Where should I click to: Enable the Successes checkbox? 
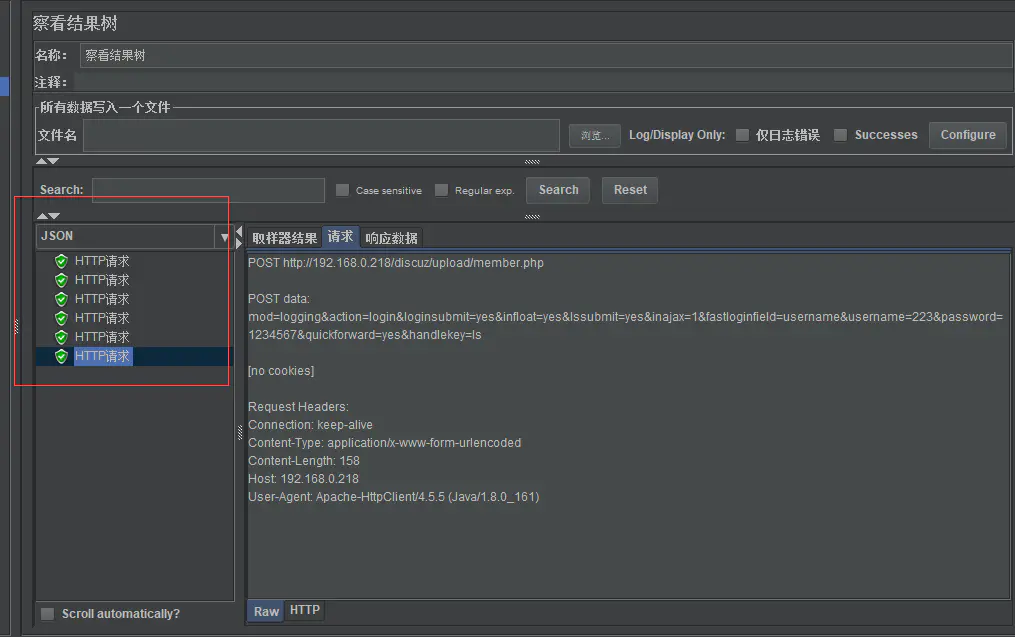pos(841,135)
